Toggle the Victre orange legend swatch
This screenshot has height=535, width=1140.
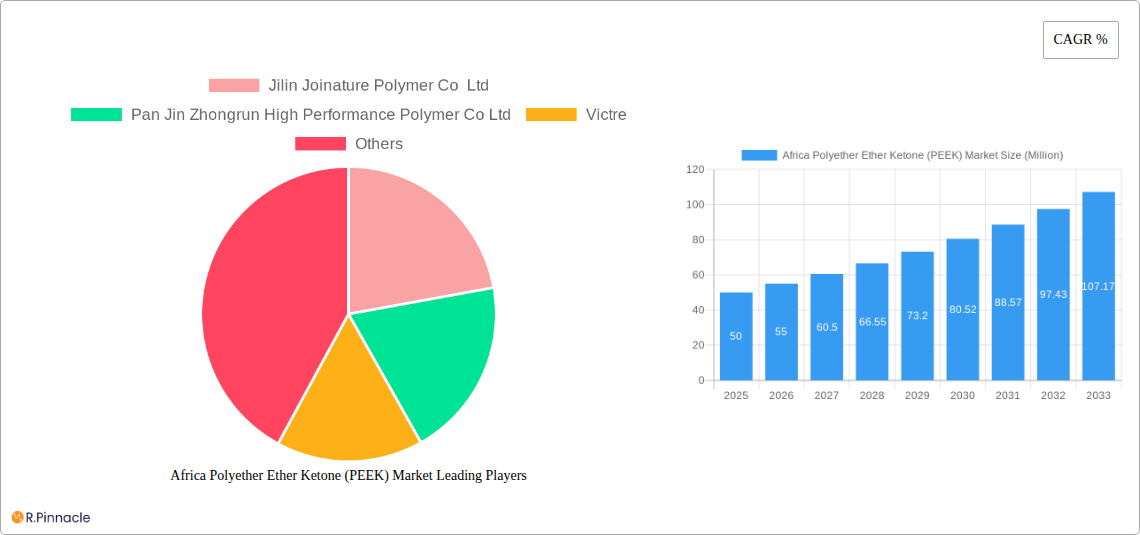551,115
